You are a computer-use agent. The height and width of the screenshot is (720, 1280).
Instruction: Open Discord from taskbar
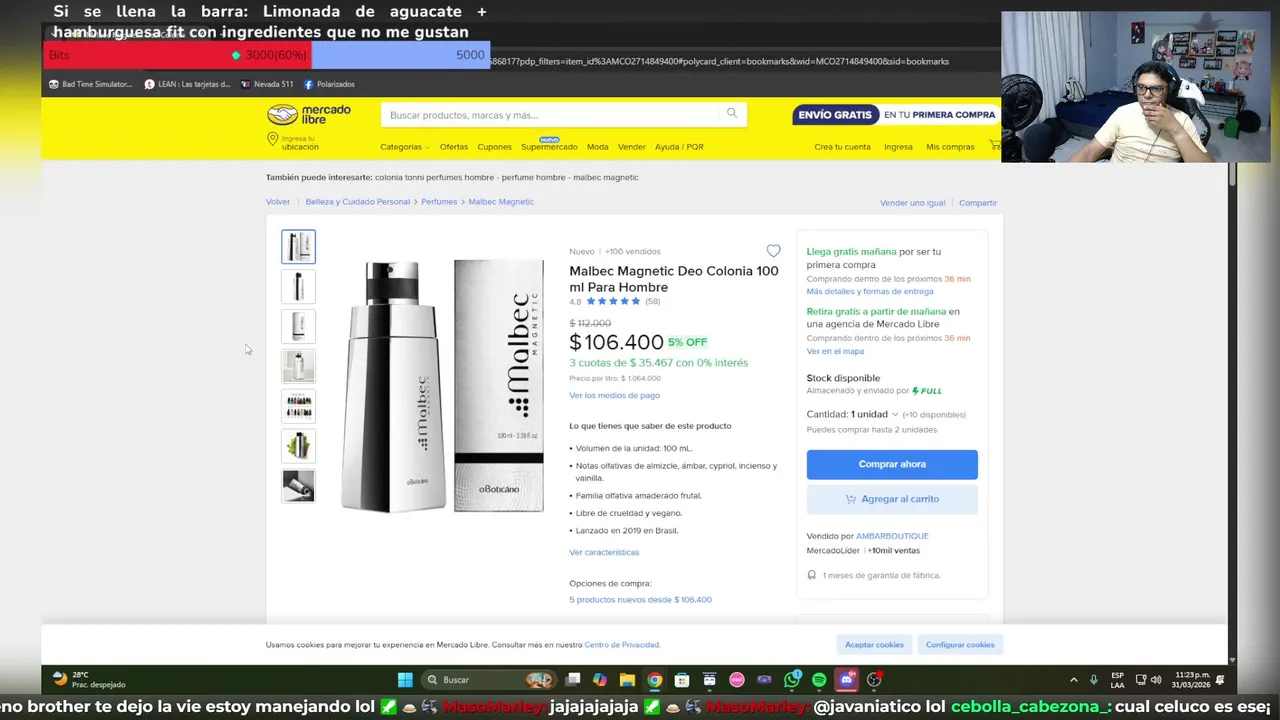[x=847, y=680]
